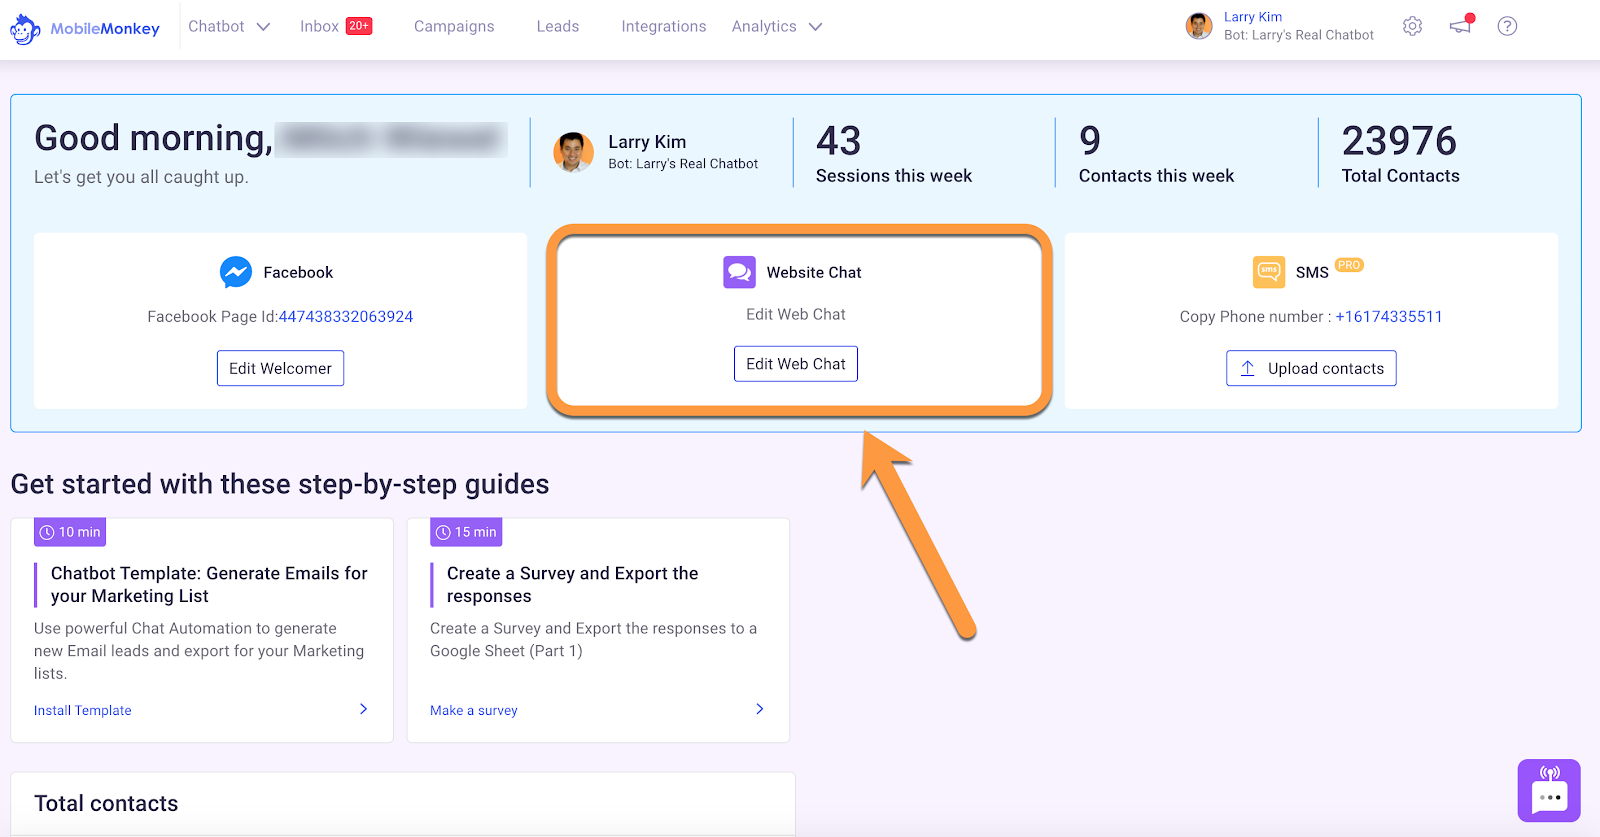Click the PRO badge beside SMS
The image size is (1600, 837).
click(x=1349, y=265)
